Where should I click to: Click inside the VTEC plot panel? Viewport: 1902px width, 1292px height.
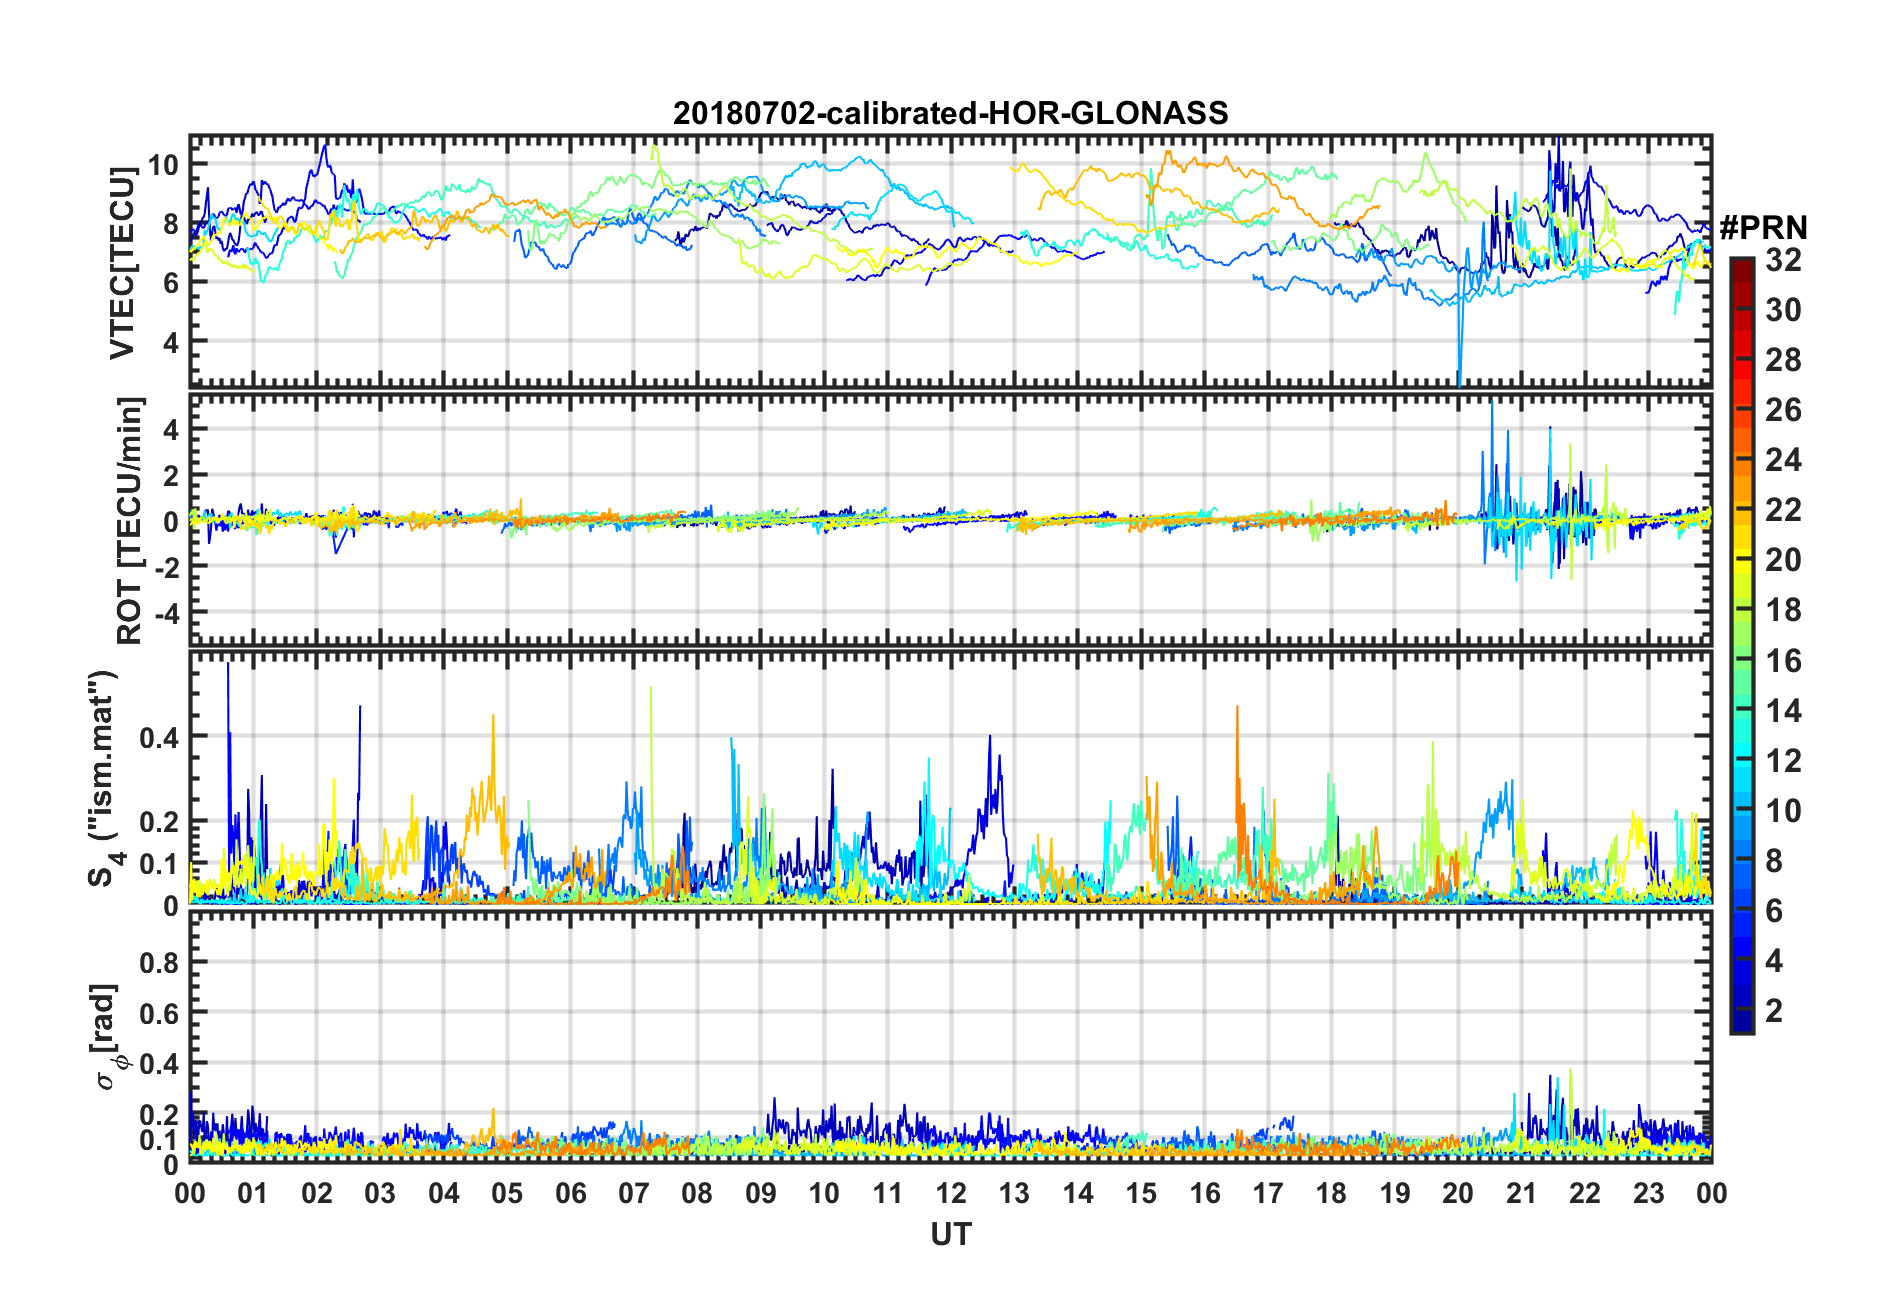click(x=950, y=260)
